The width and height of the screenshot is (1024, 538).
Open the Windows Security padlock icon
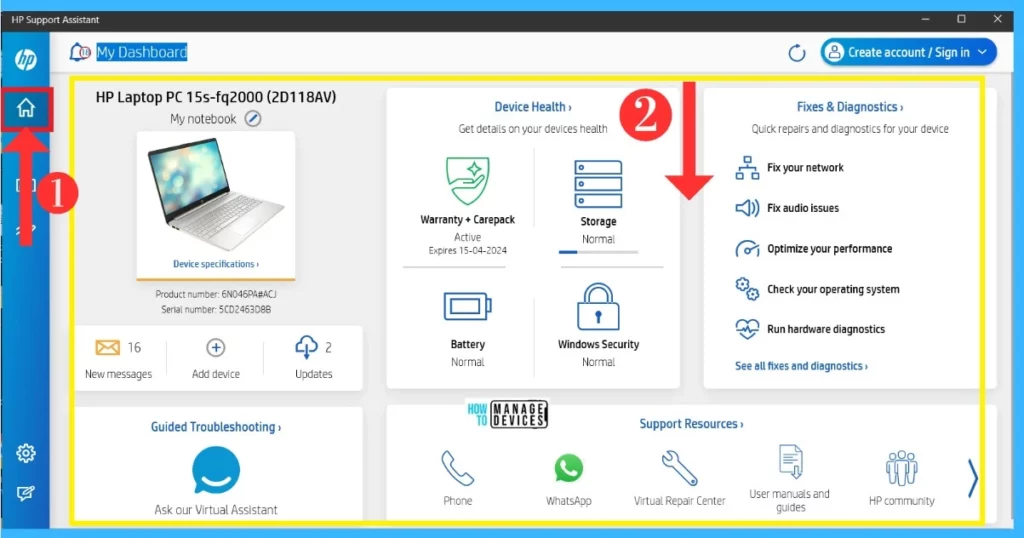coord(598,307)
